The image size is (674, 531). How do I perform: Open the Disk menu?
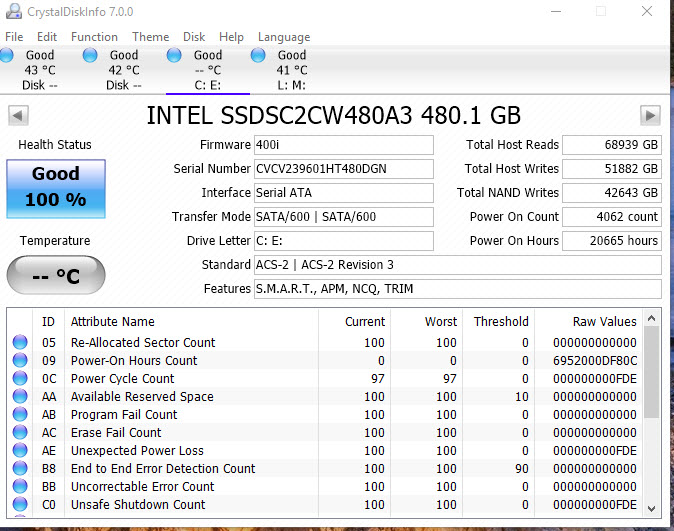click(194, 37)
